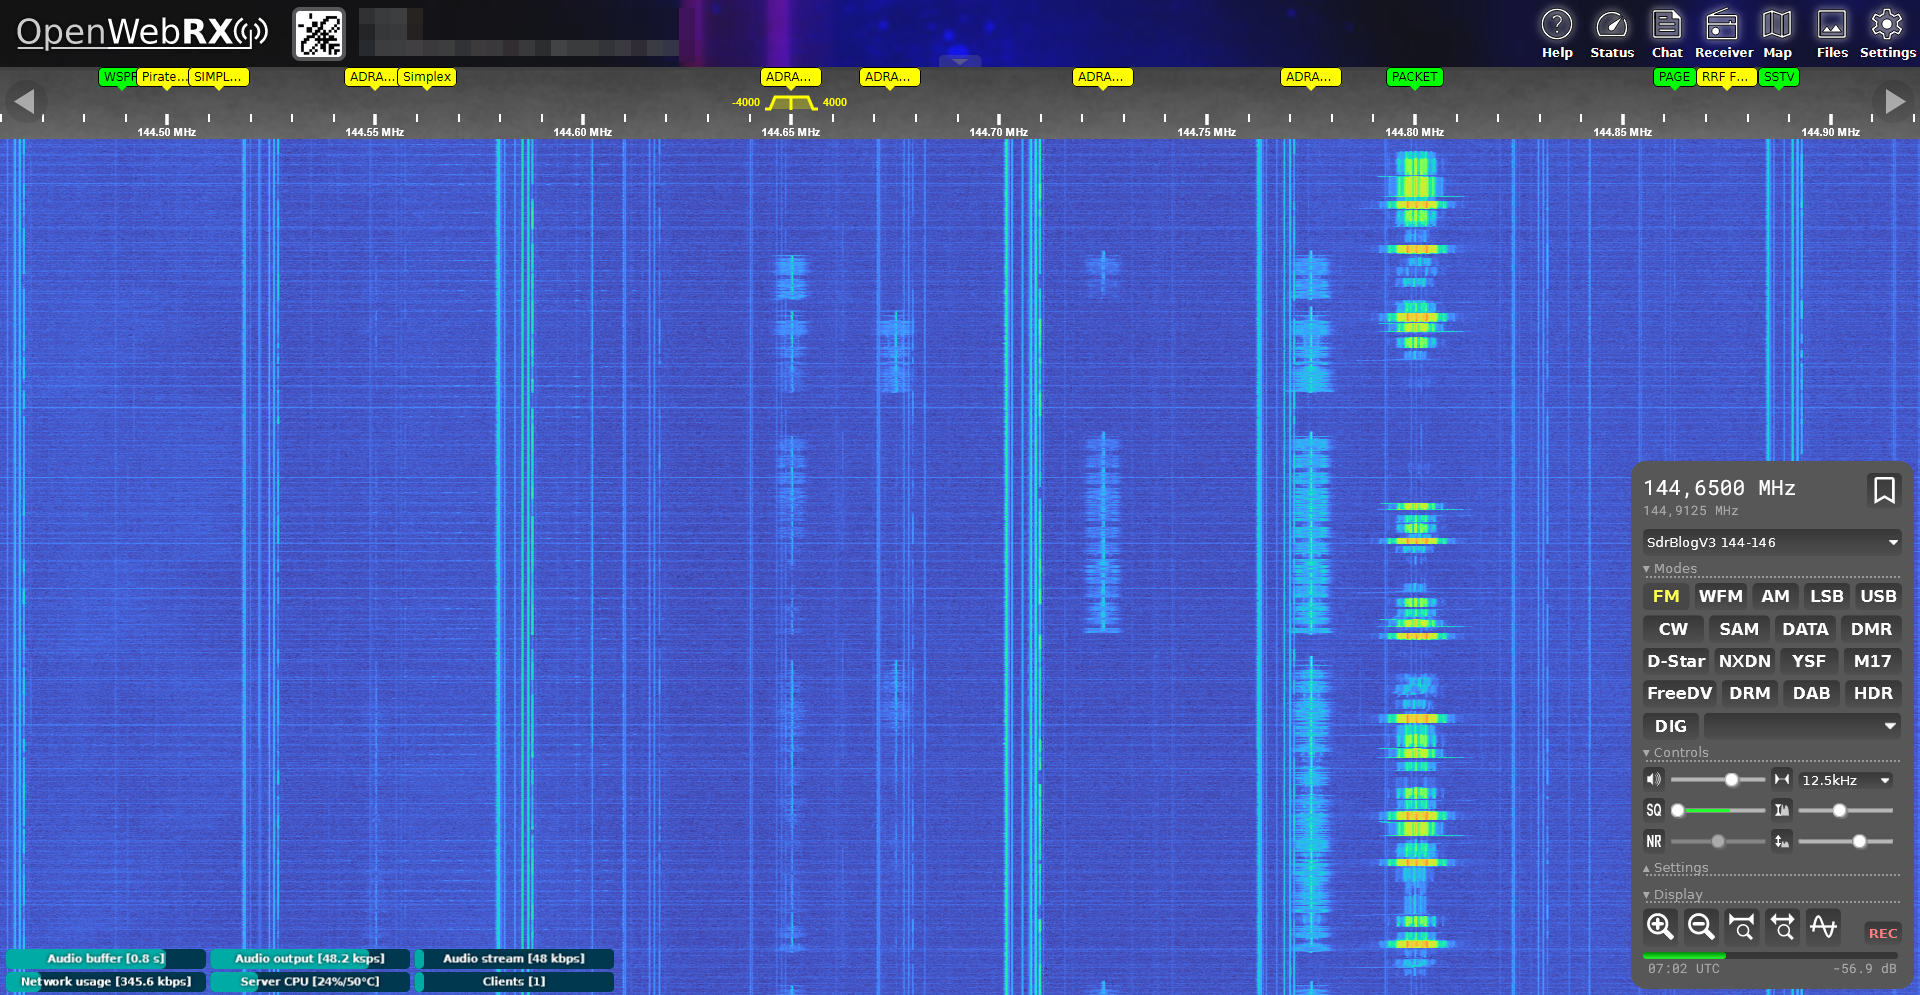Adjust the waterfall minimum level slider

point(1846,810)
